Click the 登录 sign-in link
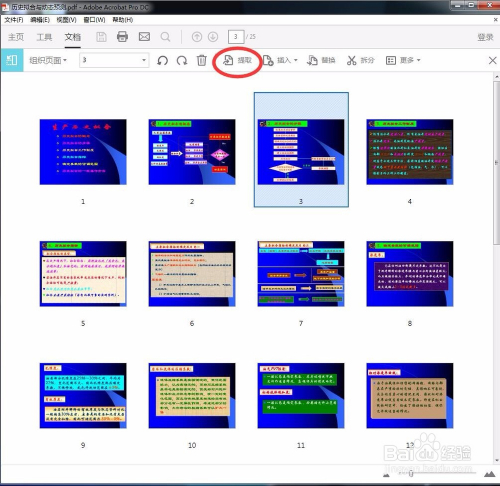 pyautogui.click(x=485, y=37)
